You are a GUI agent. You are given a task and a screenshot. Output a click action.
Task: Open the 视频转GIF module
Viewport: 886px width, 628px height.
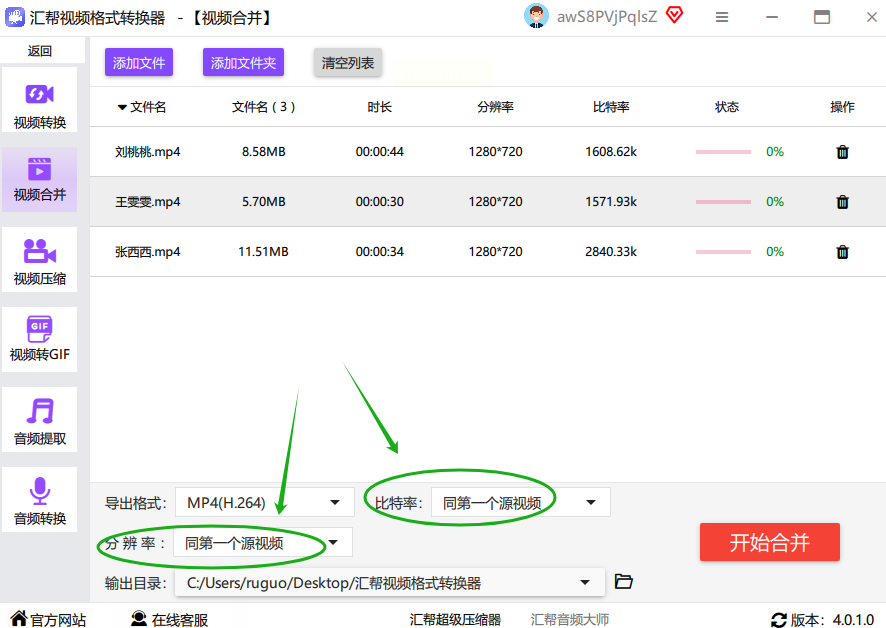[40, 339]
